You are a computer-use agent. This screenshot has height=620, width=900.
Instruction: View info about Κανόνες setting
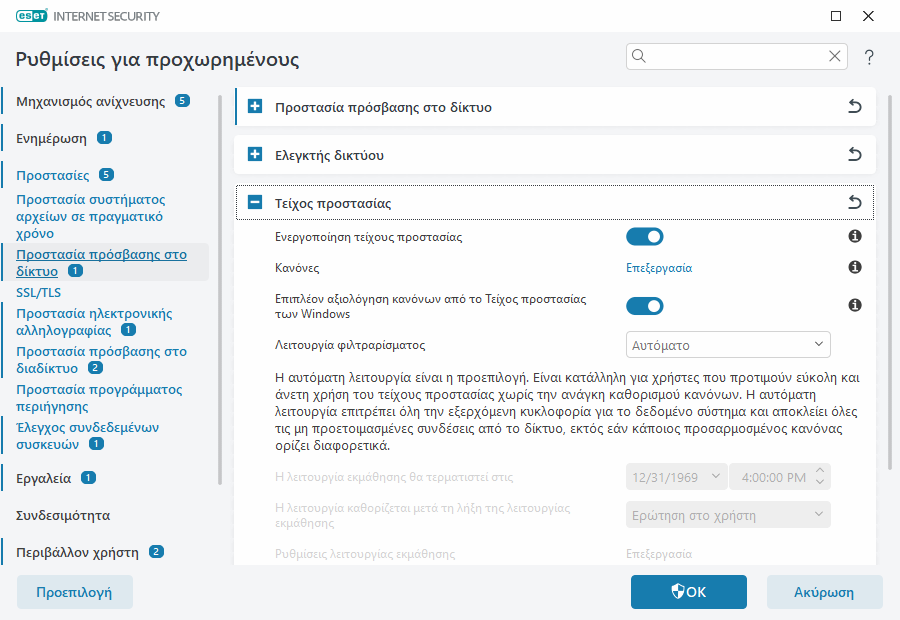(854, 267)
